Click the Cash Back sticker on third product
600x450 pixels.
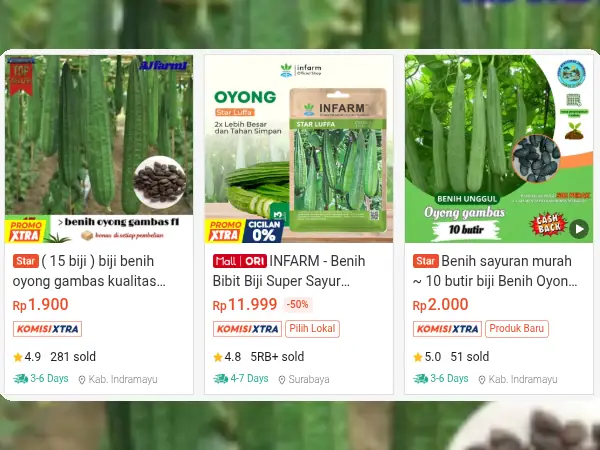coord(548,224)
